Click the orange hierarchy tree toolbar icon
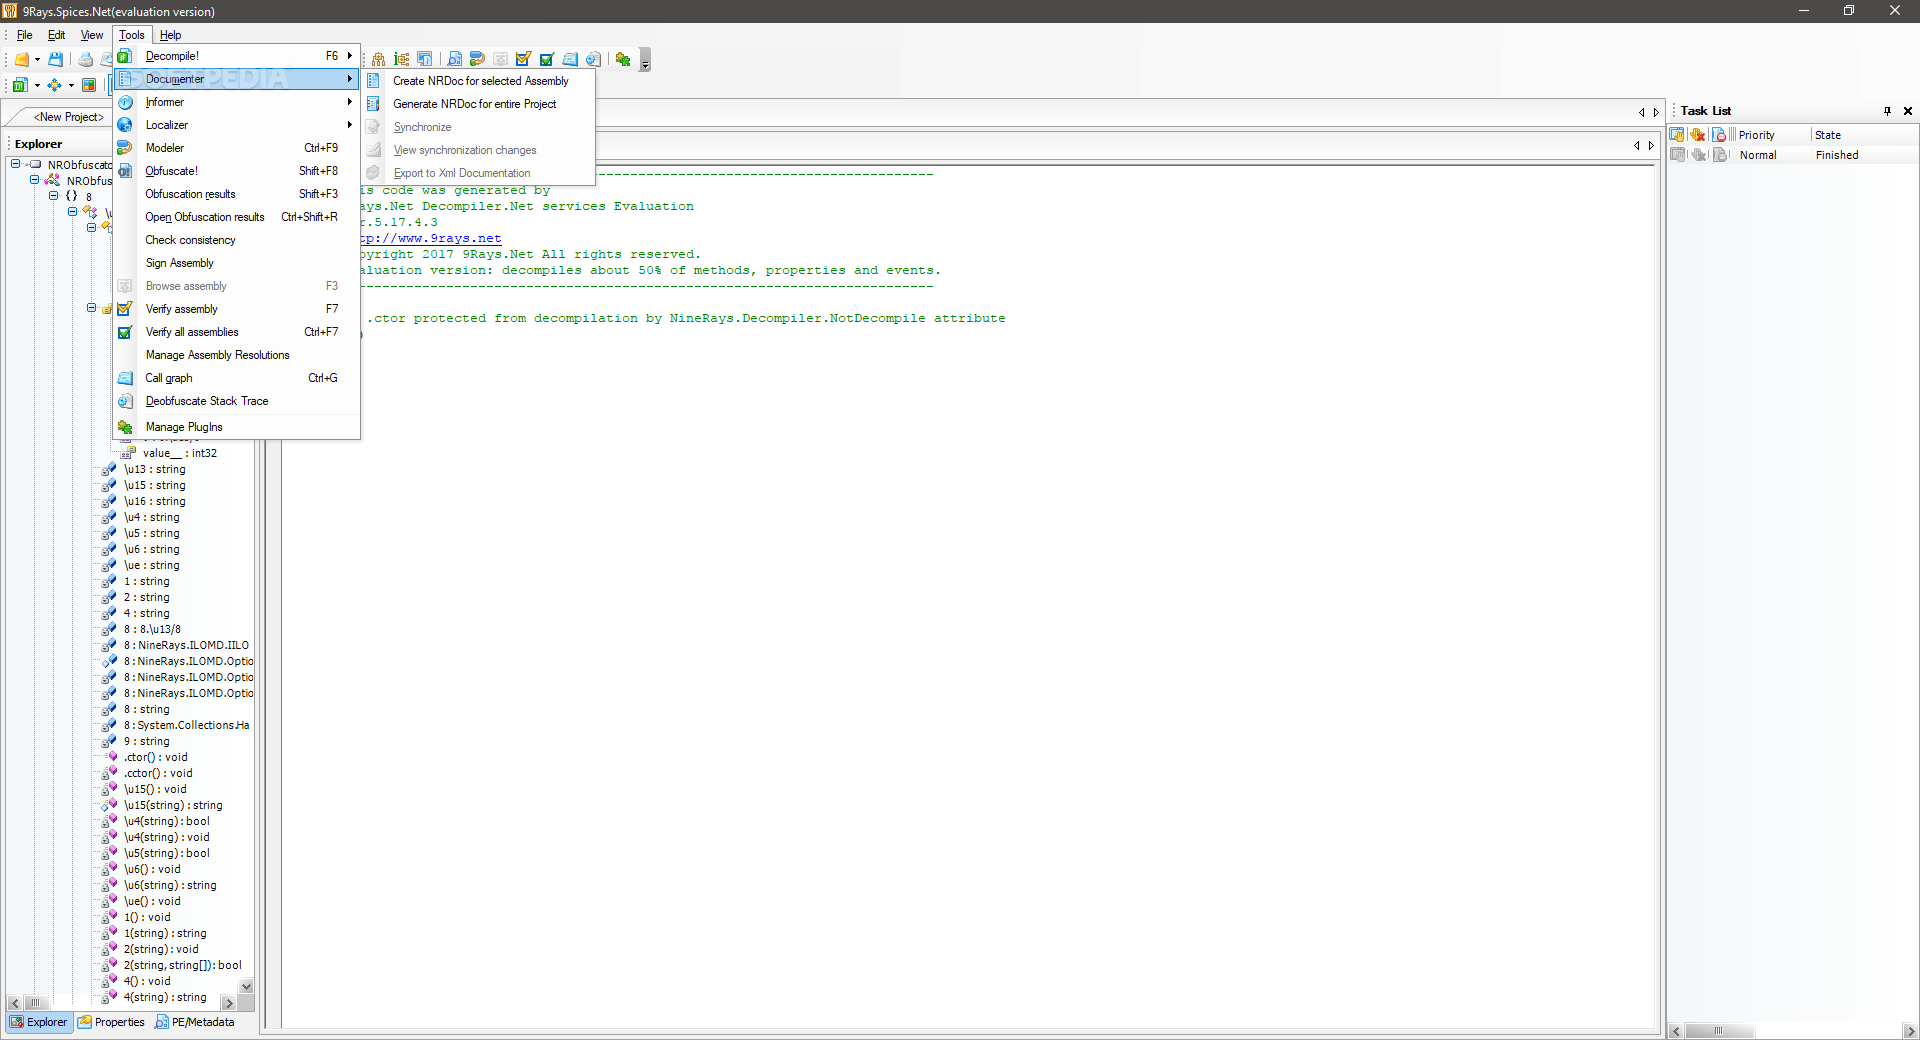Screen dimensions: 1920x1040 379,60
